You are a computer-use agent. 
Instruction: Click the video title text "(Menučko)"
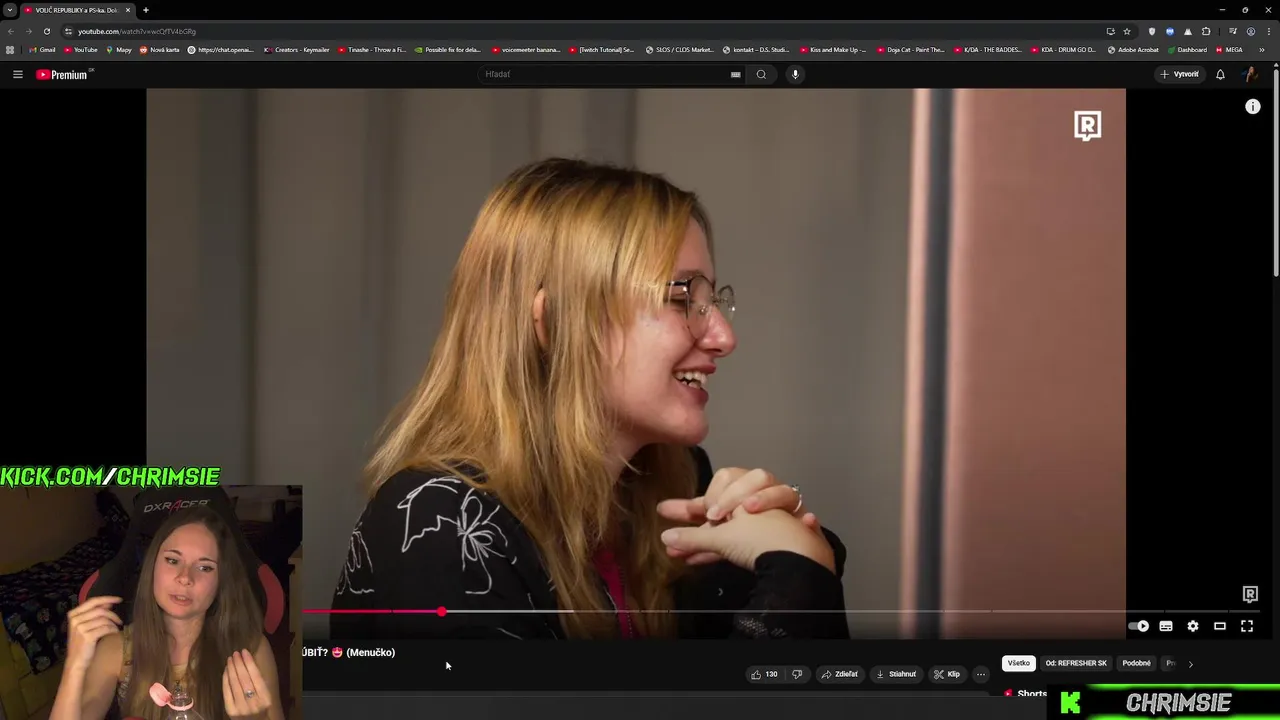[370, 652]
